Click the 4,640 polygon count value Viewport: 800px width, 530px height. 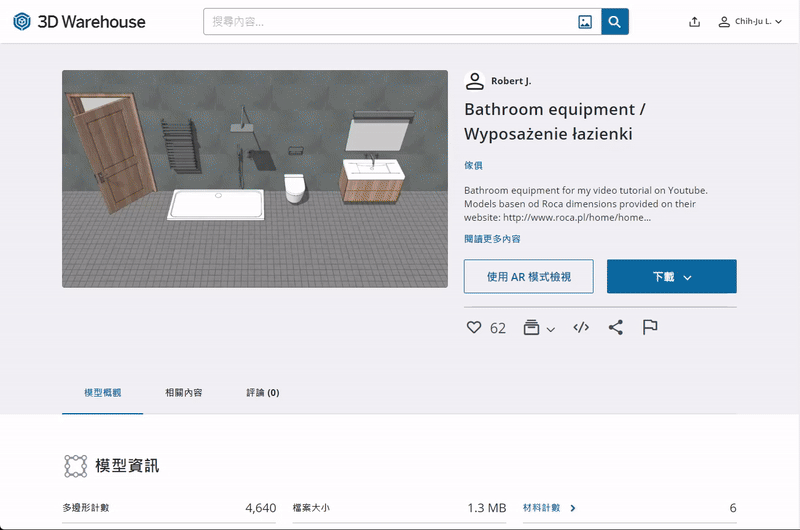tap(261, 508)
